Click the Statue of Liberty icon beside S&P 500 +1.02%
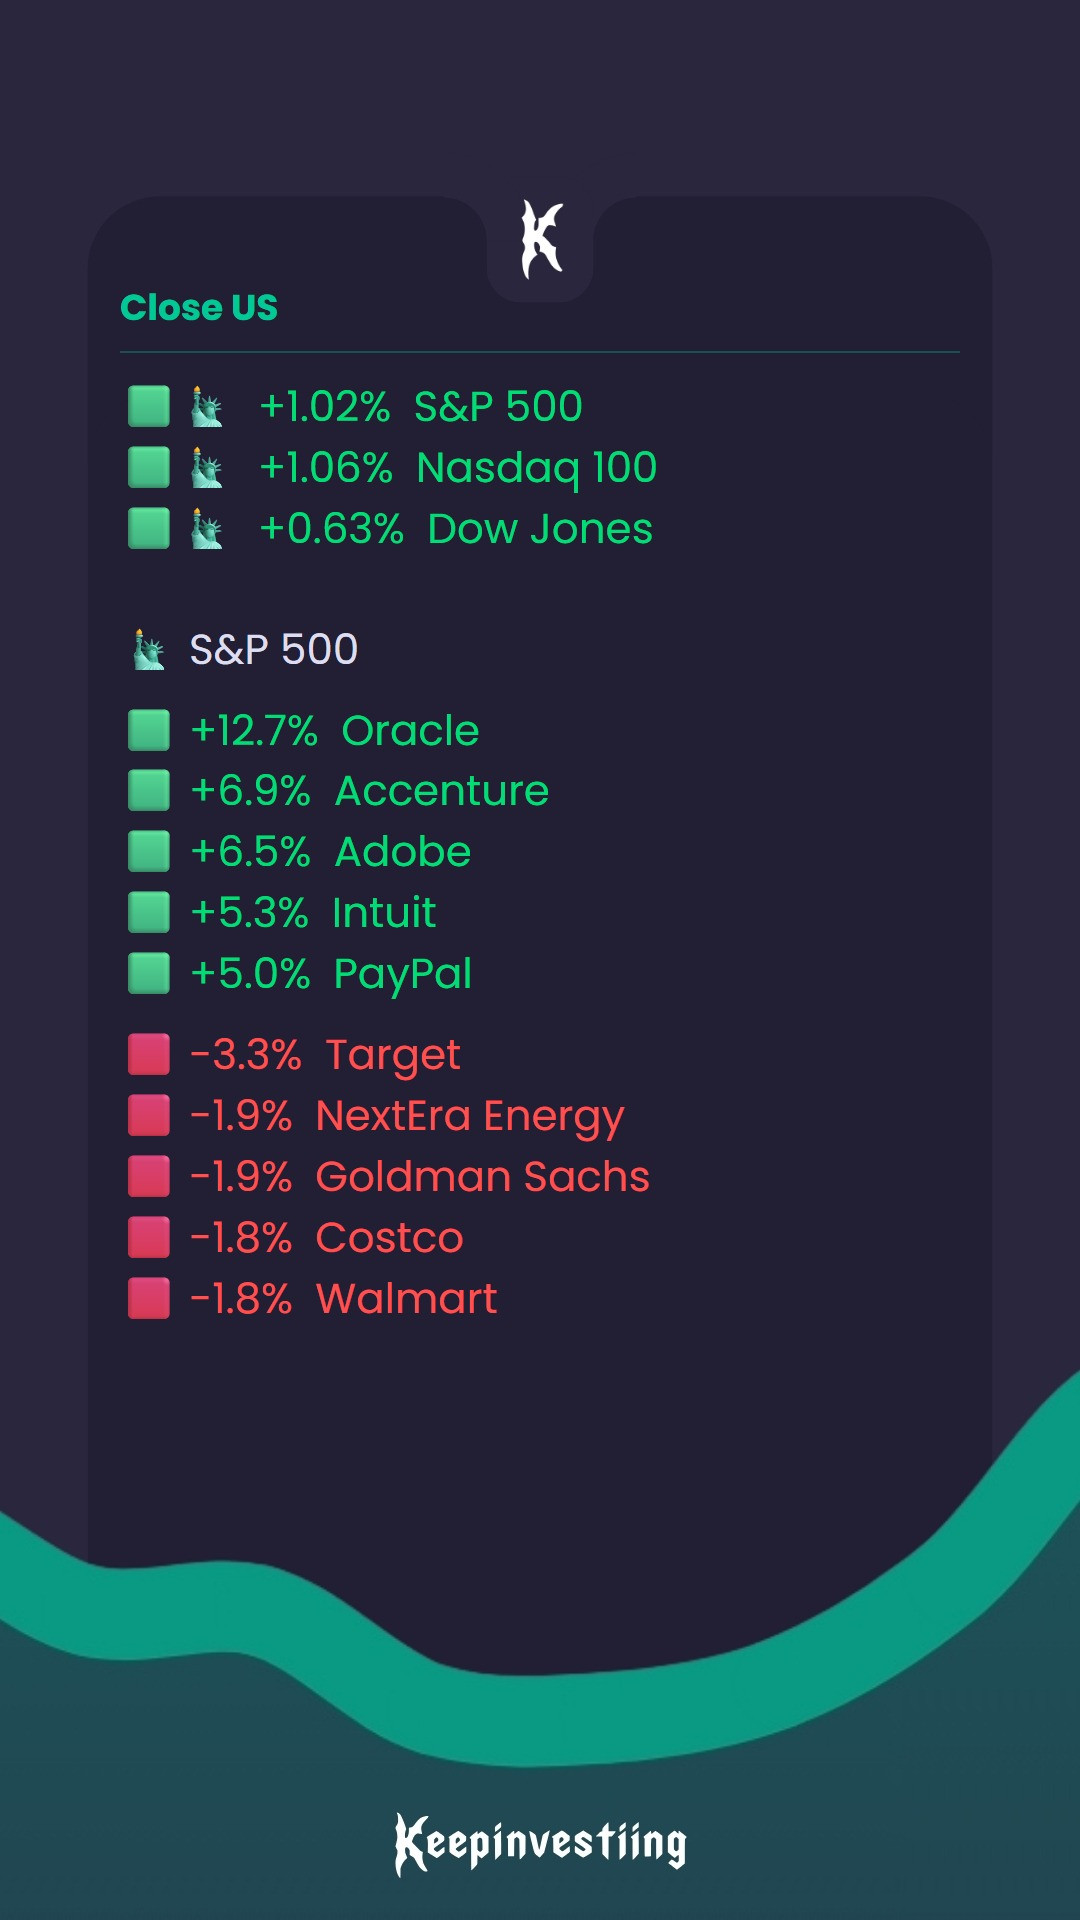The width and height of the screenshot is (1080, 1920). (207, 407)
